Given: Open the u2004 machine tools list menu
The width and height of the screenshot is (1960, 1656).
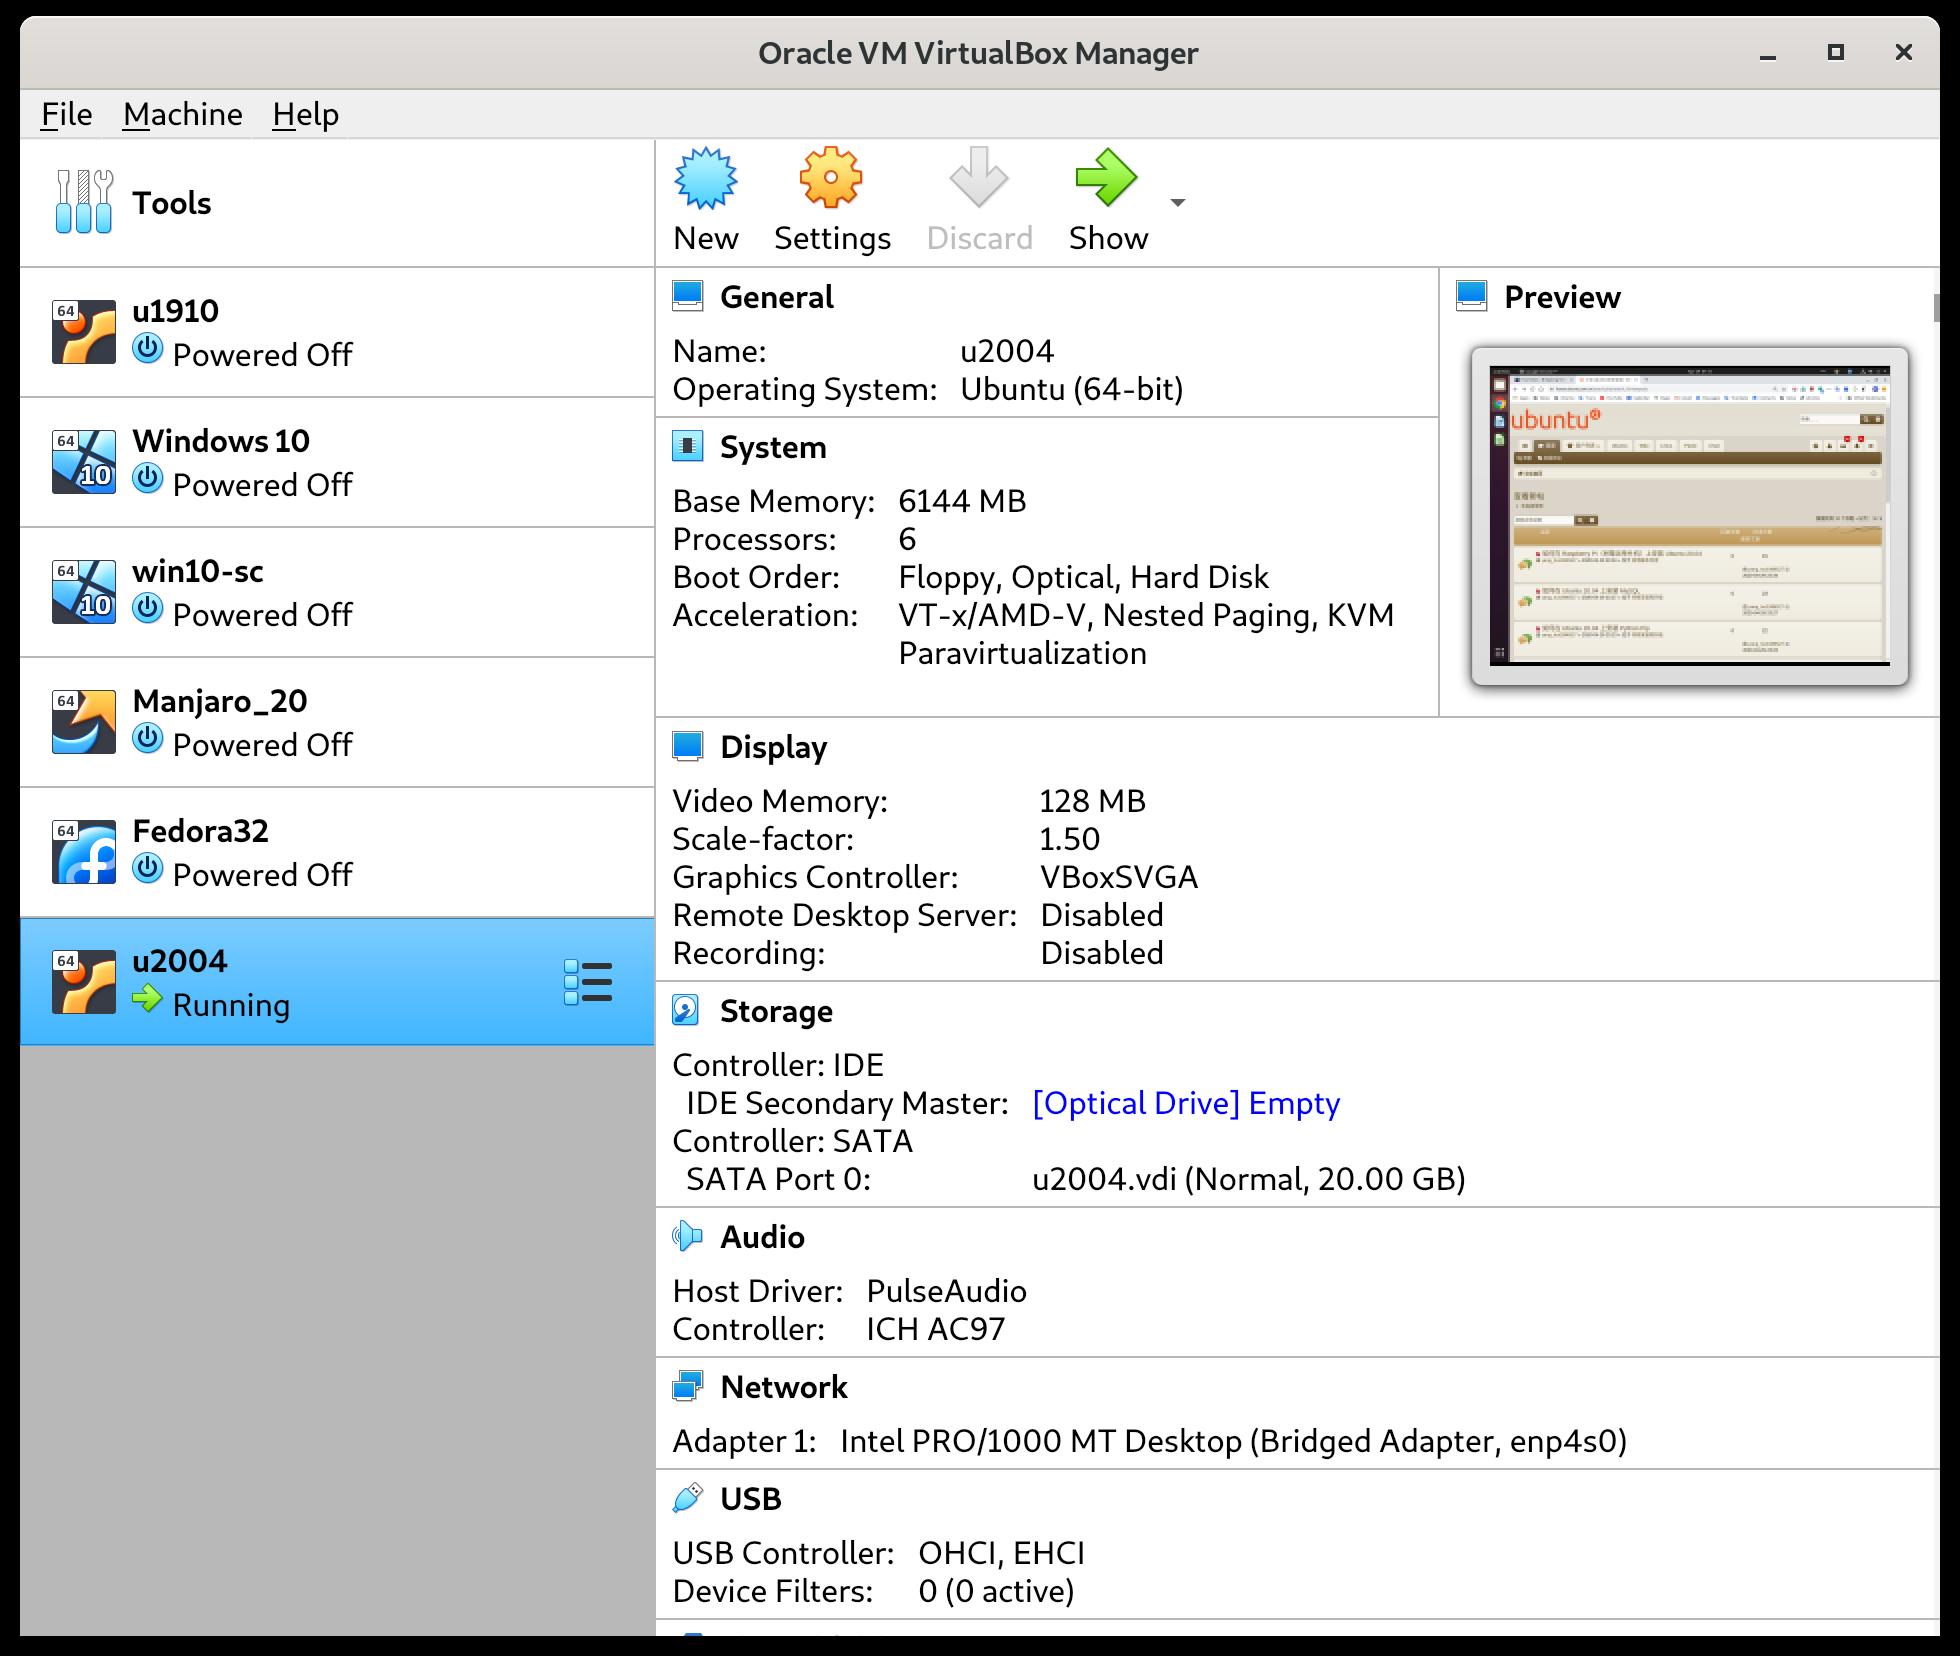Looking at the screenshot, I should [588, 982].
